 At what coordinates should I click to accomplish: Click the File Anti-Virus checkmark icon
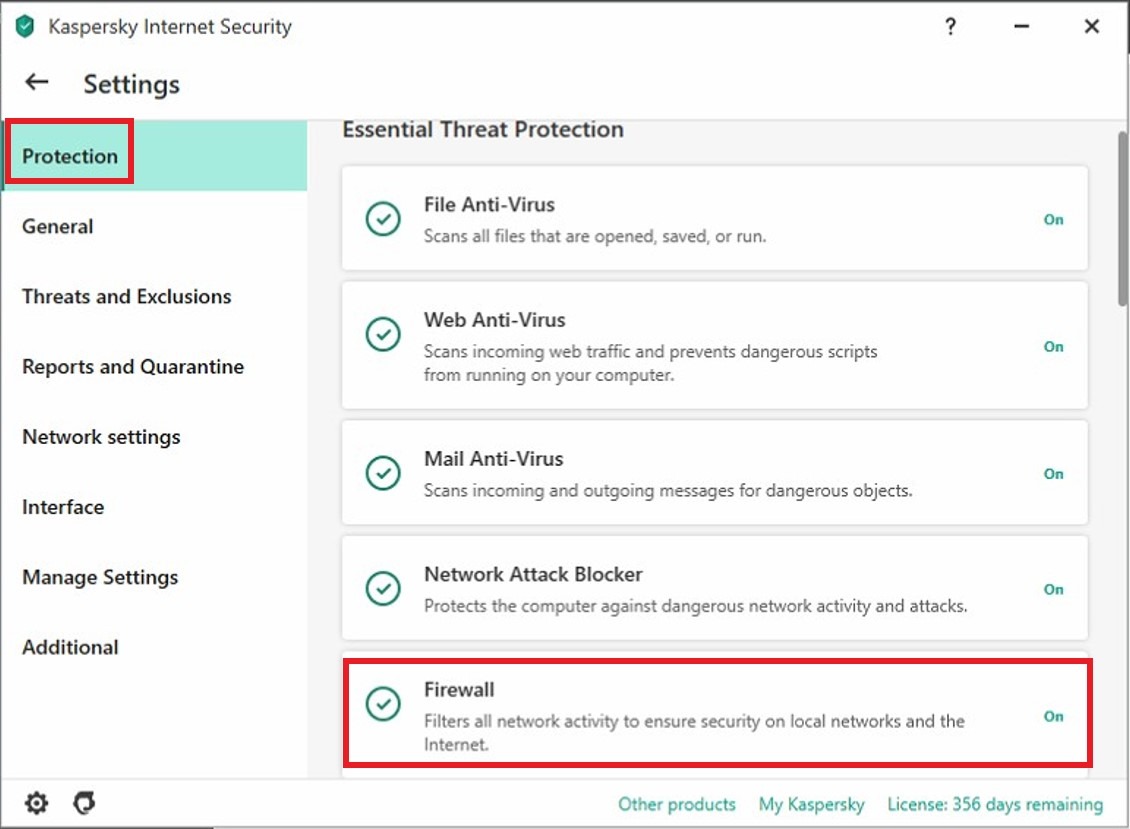[383, 219]
